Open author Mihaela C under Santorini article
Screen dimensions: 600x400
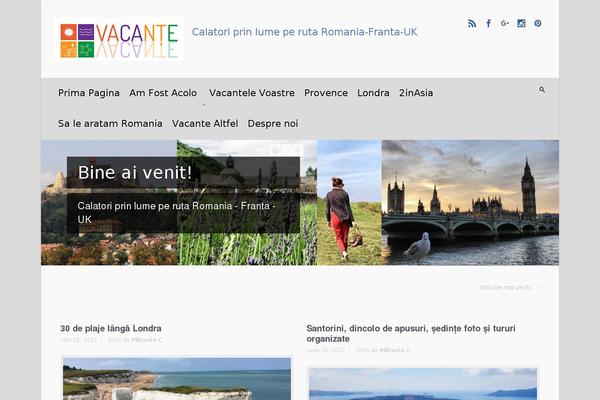[395, 350]
